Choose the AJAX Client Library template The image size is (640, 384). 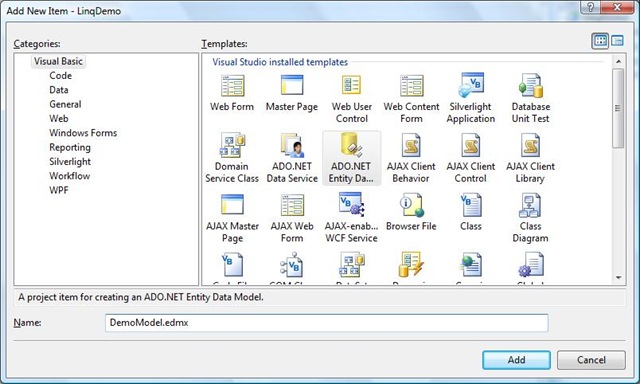[x=530, y=158]
